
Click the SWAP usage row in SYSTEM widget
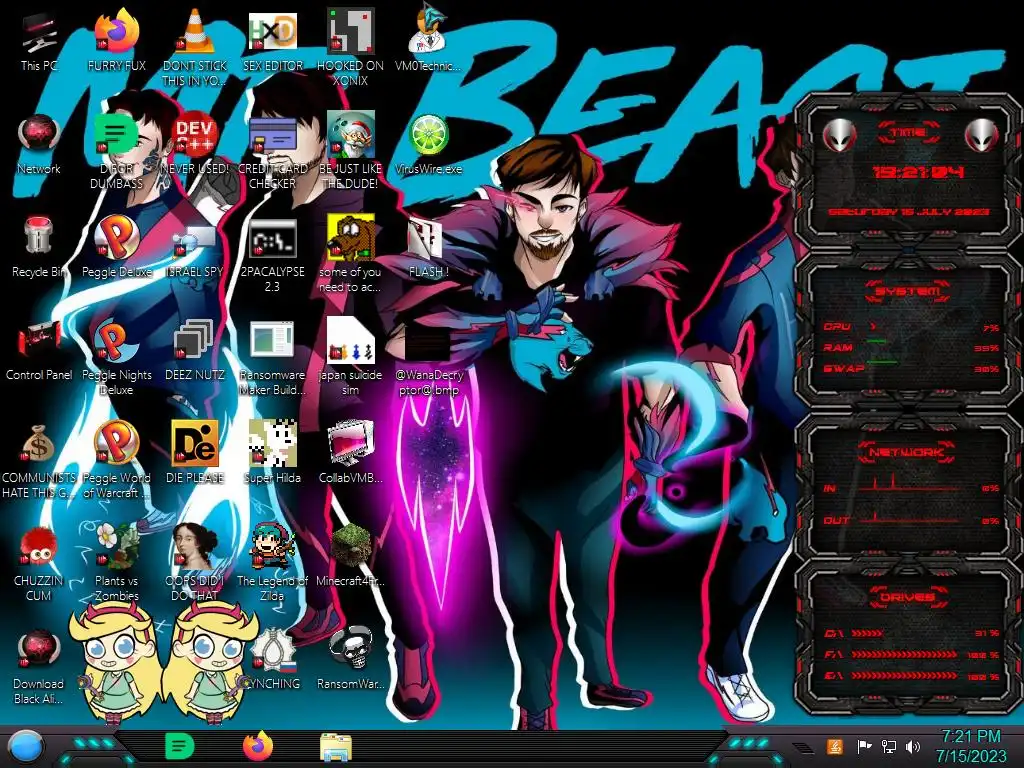coord(911,369)
